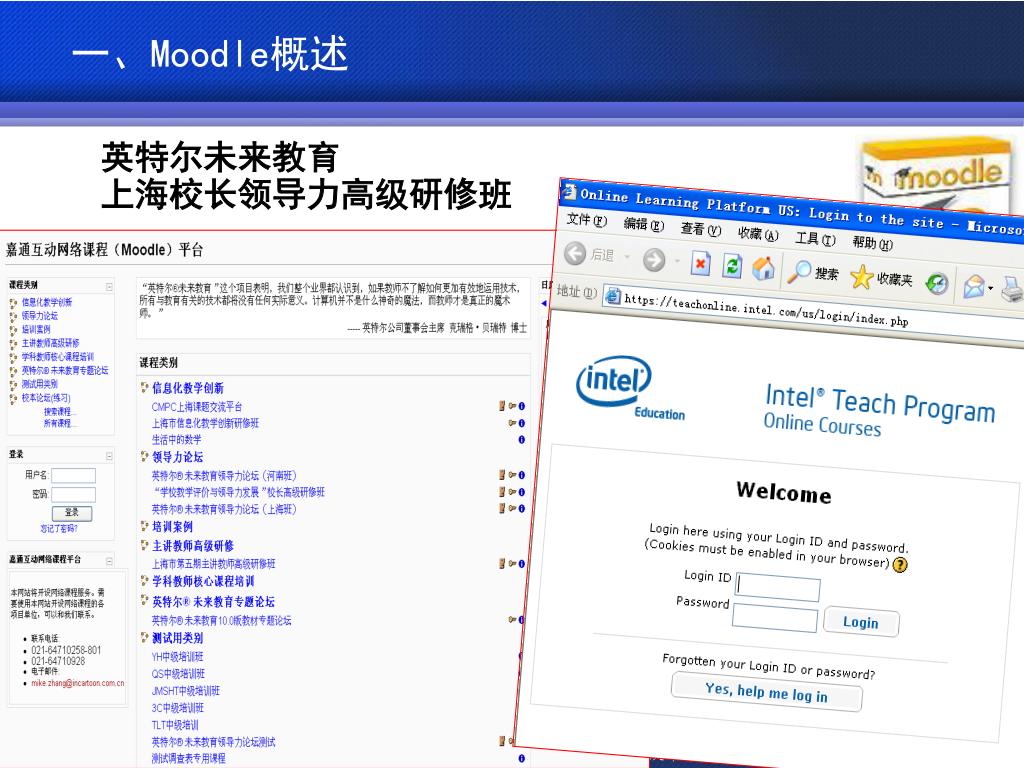
Task: Open the Favorites (收藏夹) star icon
Action: coord(861,277)
